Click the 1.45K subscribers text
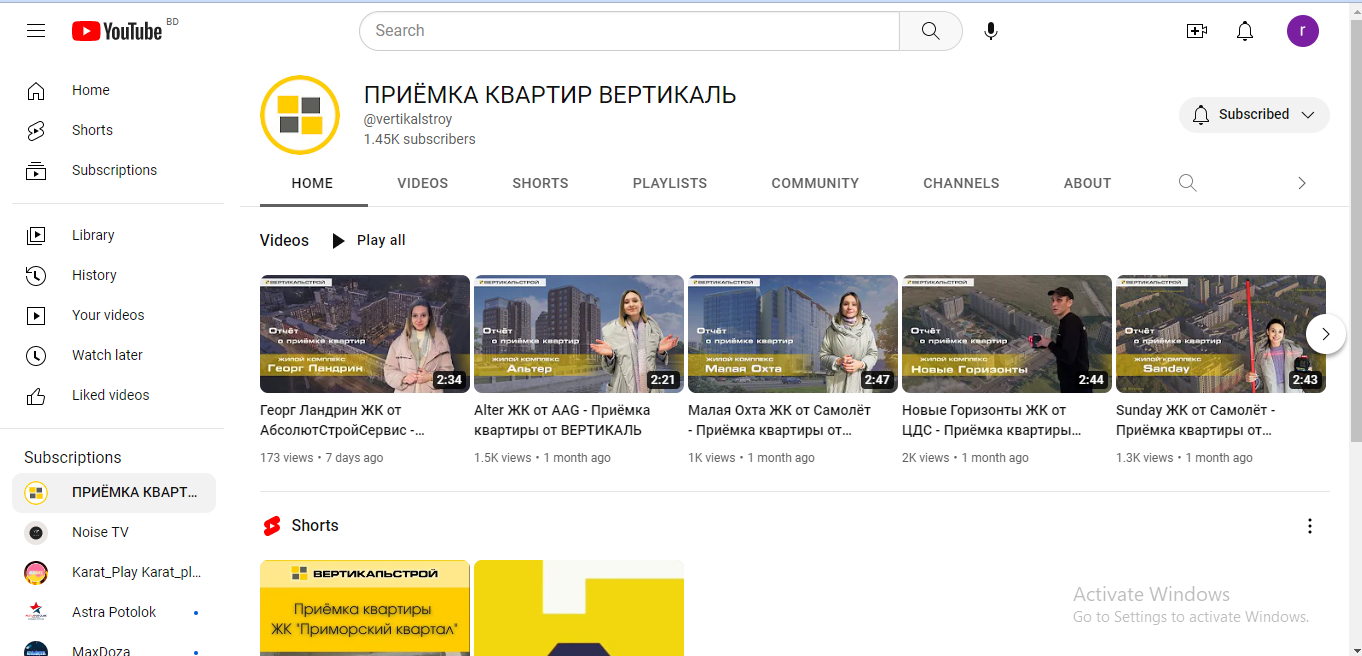This screenshot has height=656, width=1362. pos(420,140)
